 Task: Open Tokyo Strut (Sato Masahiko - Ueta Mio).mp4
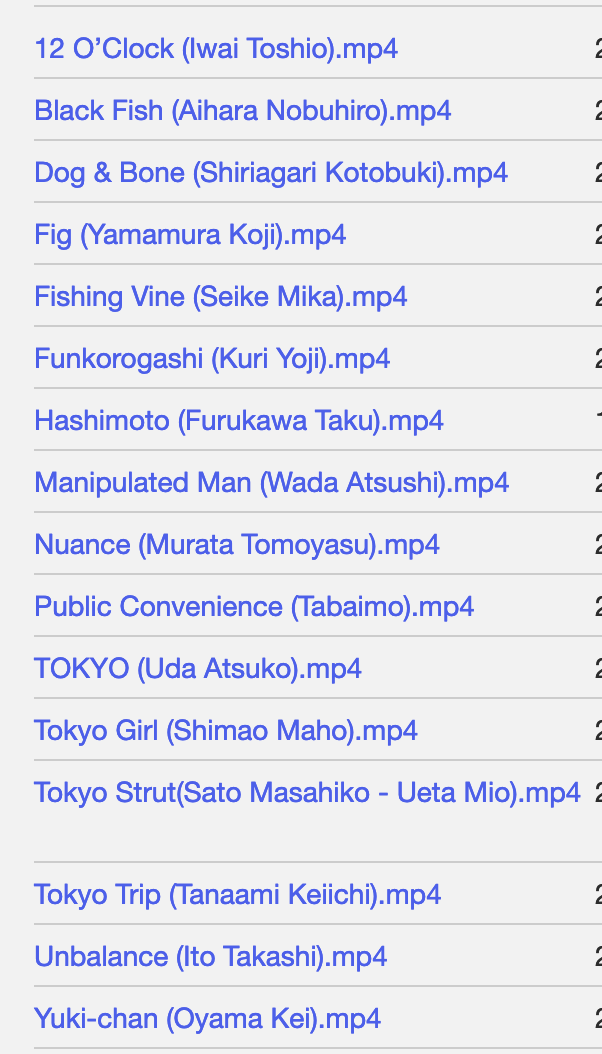[x=307, y=793]
